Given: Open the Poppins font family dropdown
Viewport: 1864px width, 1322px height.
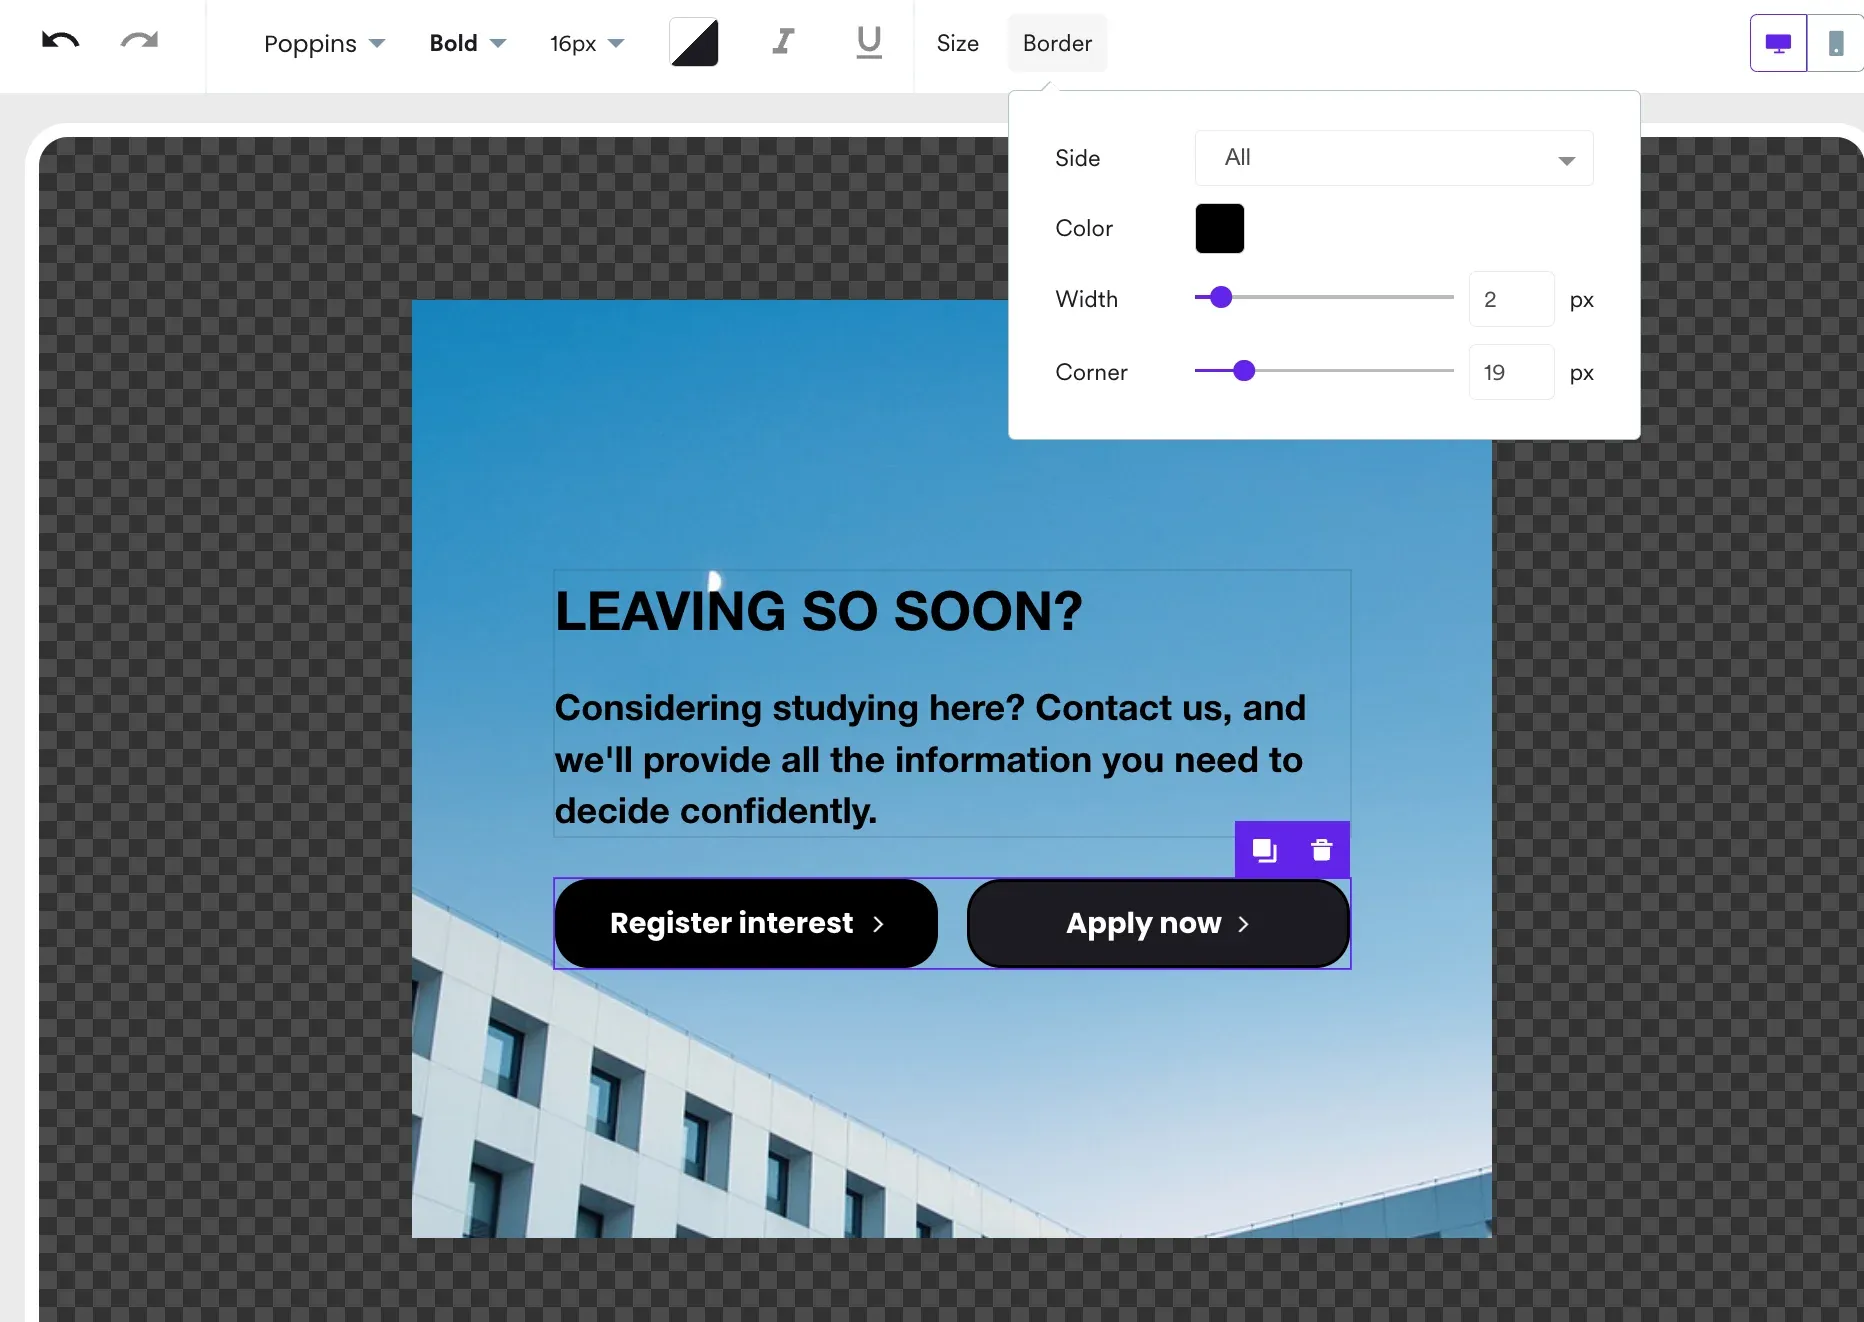Looking at the screenshot, I should [324, 43].
